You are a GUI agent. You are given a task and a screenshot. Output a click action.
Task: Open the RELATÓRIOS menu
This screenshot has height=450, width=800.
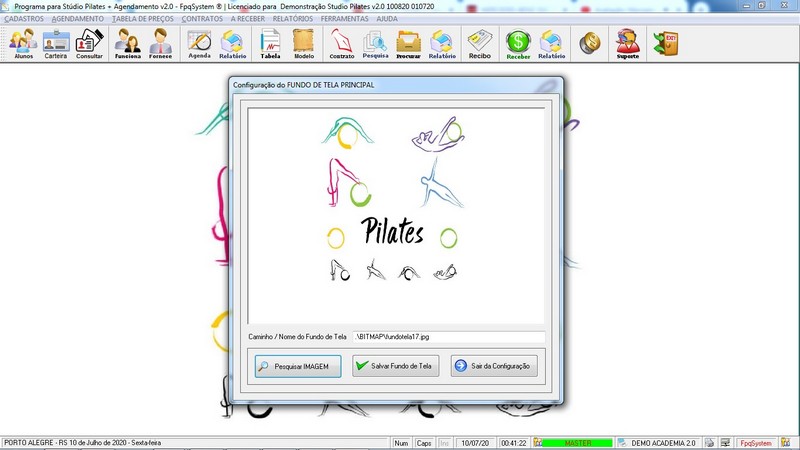pyautogui.click(x=293, y=18)
